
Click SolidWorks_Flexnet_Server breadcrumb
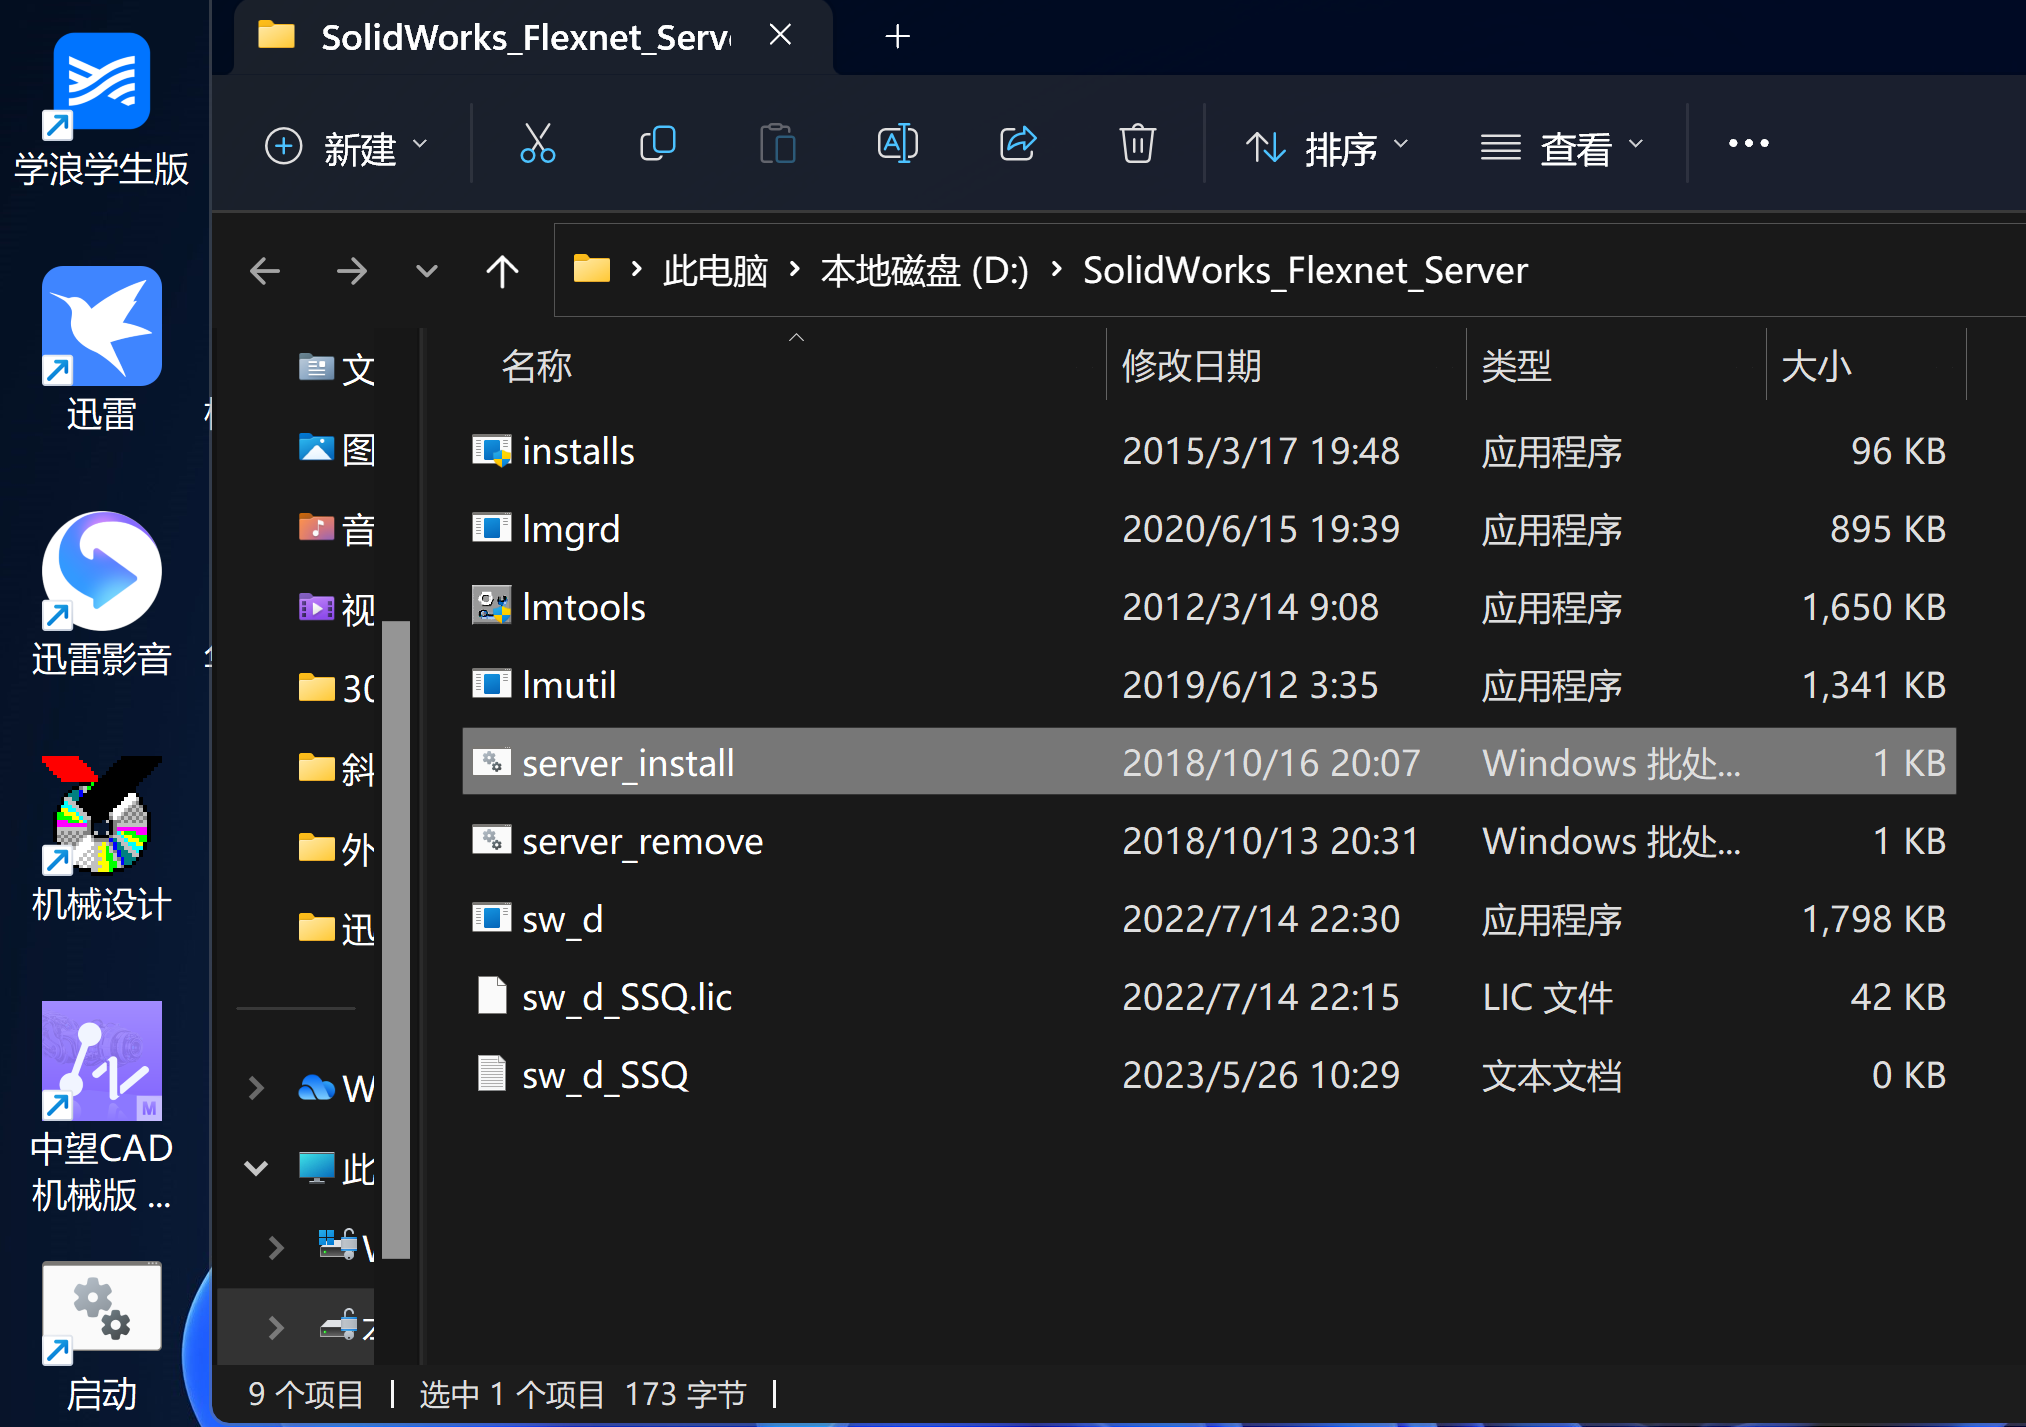(x=1305, y=271)
